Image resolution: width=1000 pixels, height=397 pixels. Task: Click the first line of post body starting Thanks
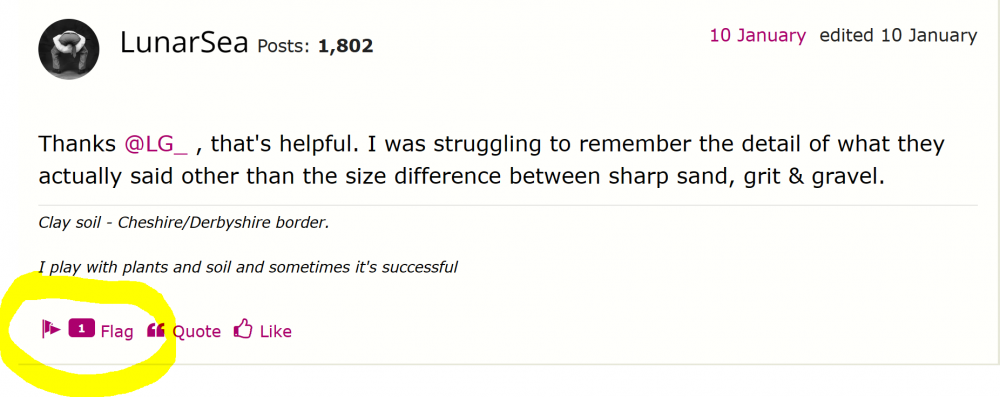[x=491, y=144]
